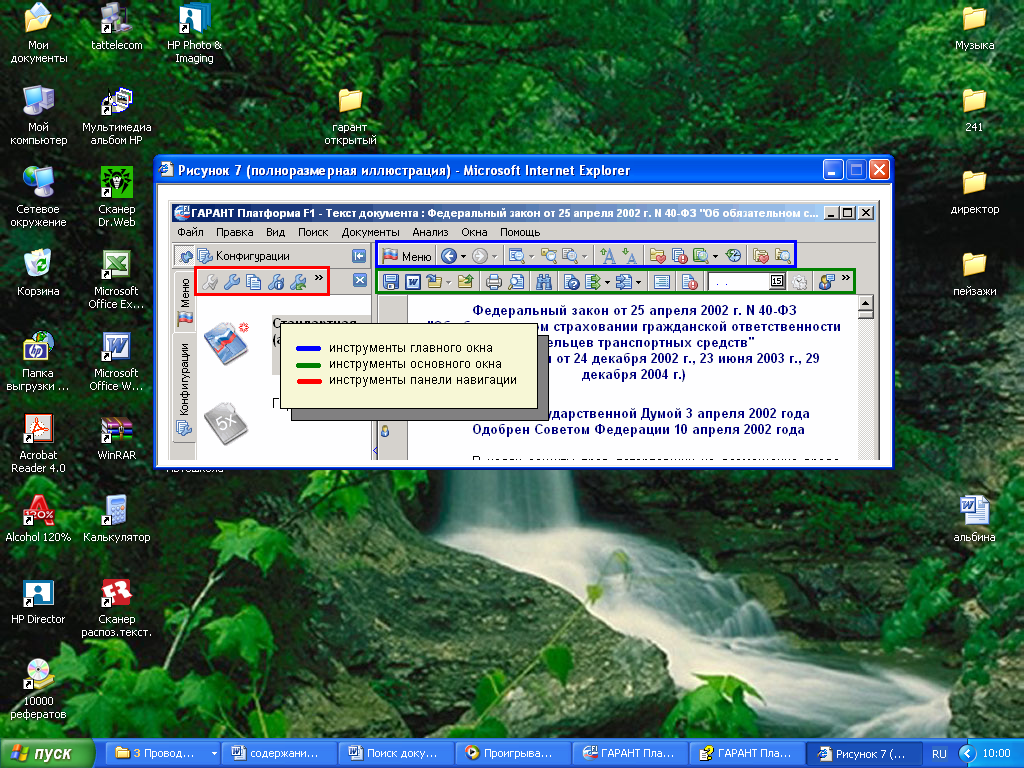Open the Правка menu
This screenshot has height=768, width=1024.
(234, 232)
